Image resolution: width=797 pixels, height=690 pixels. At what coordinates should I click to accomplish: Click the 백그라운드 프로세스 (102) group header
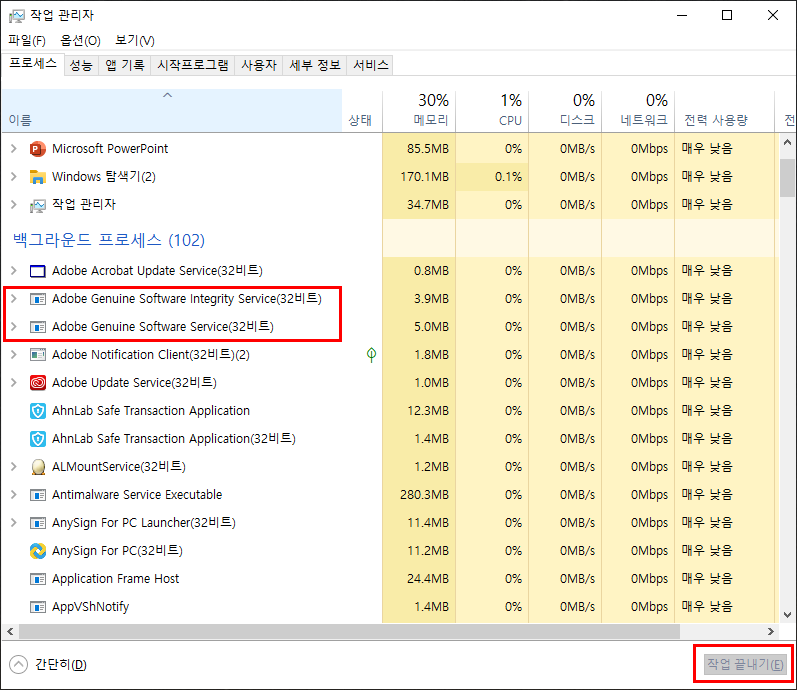click(109, 240)
